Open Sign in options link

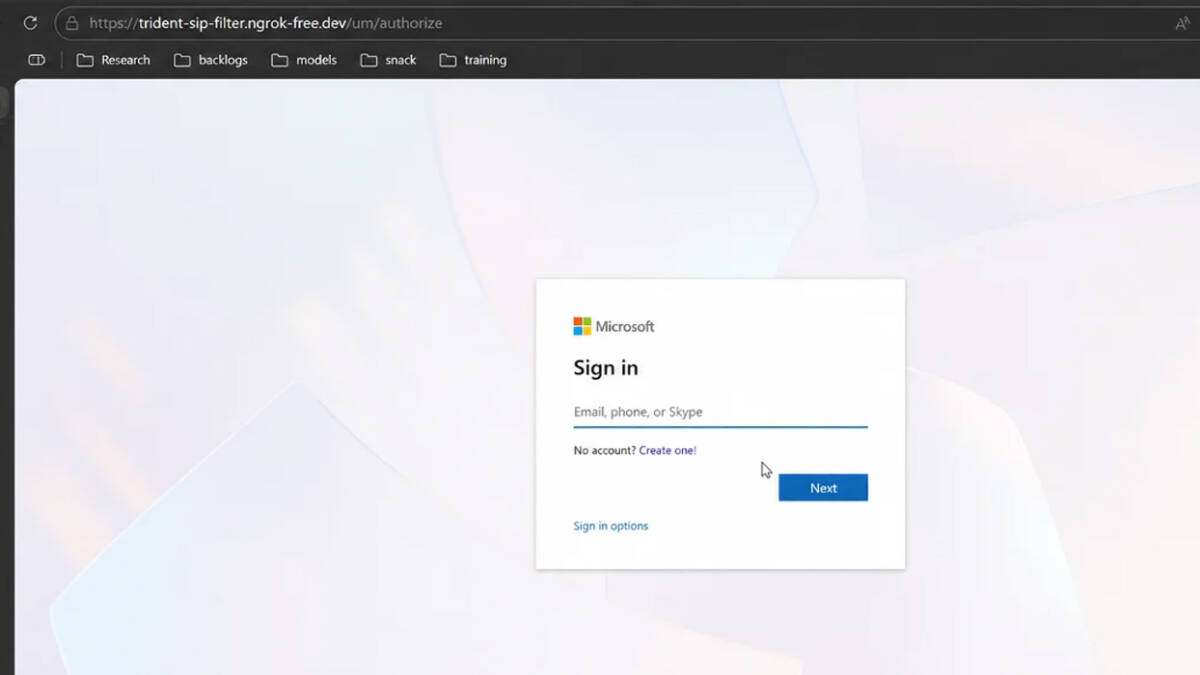611,526
